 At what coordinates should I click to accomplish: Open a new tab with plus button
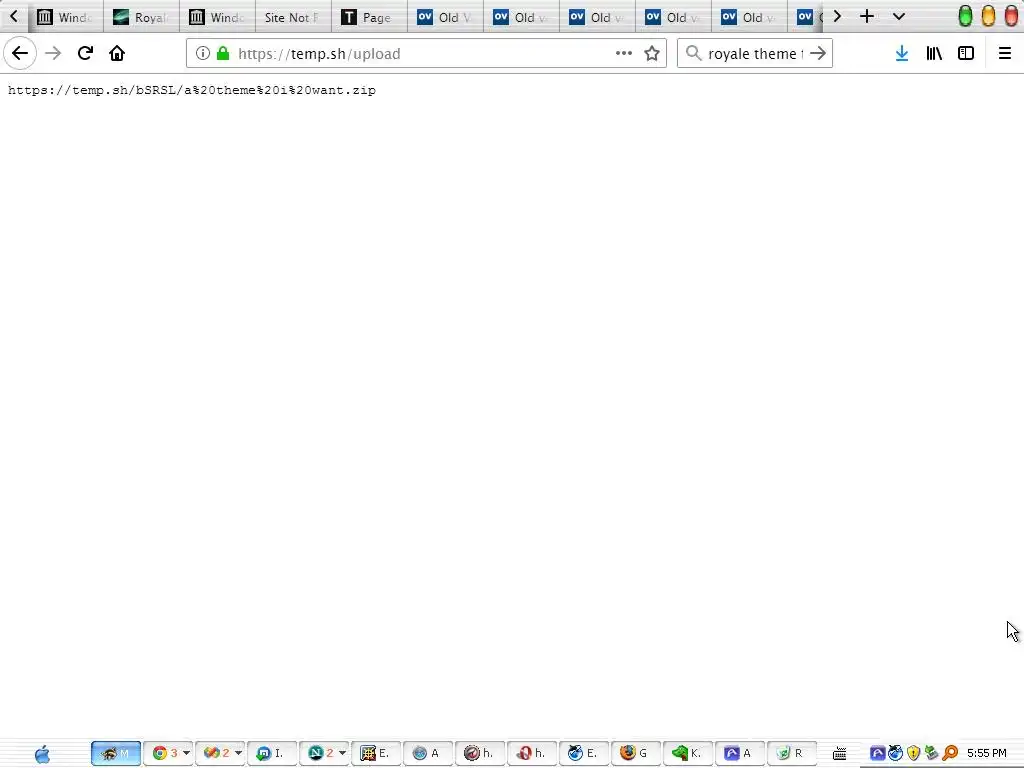tap(867, 16)
